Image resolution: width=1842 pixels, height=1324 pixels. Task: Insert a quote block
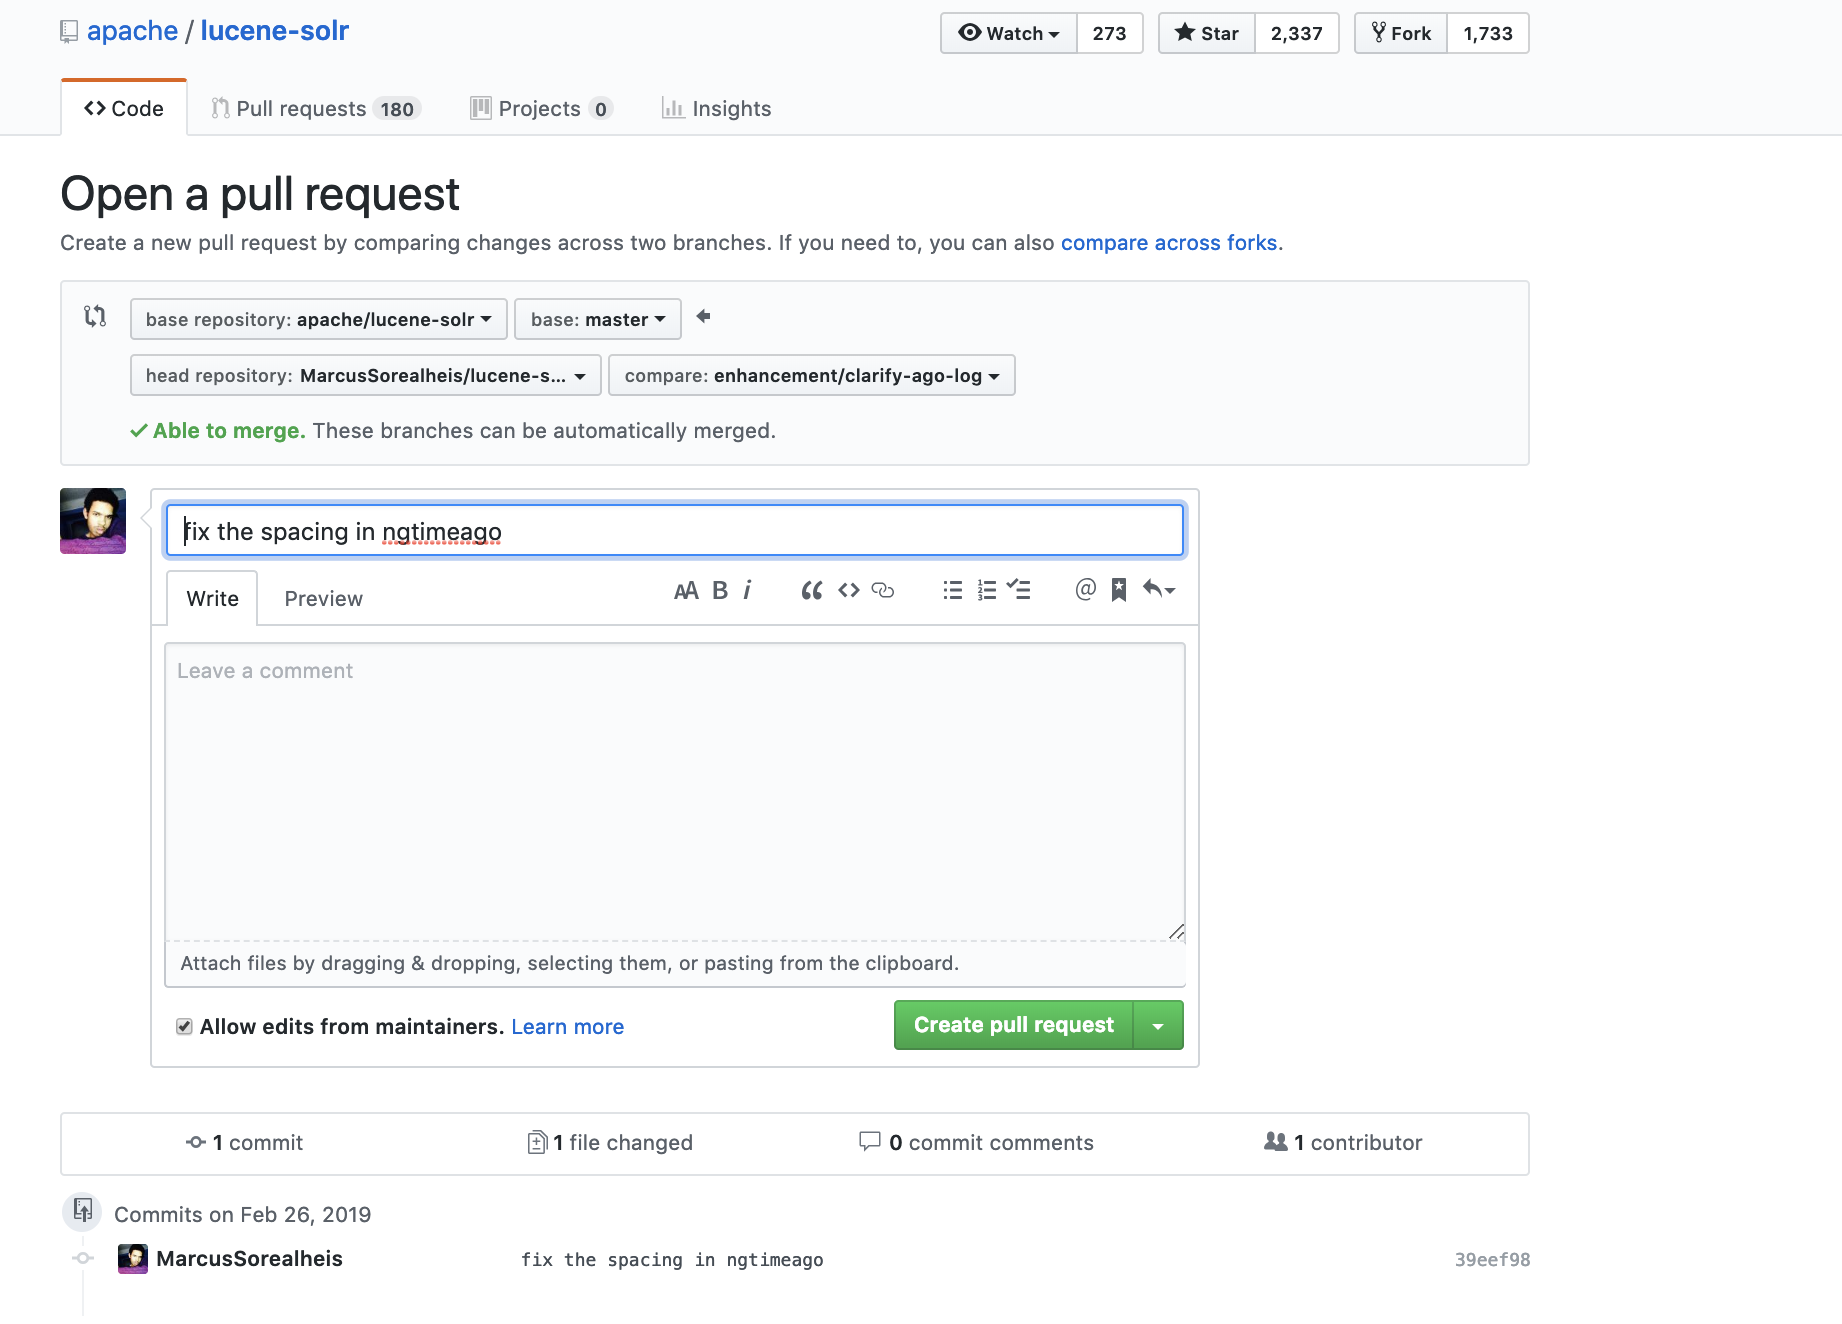click(812, 591)
